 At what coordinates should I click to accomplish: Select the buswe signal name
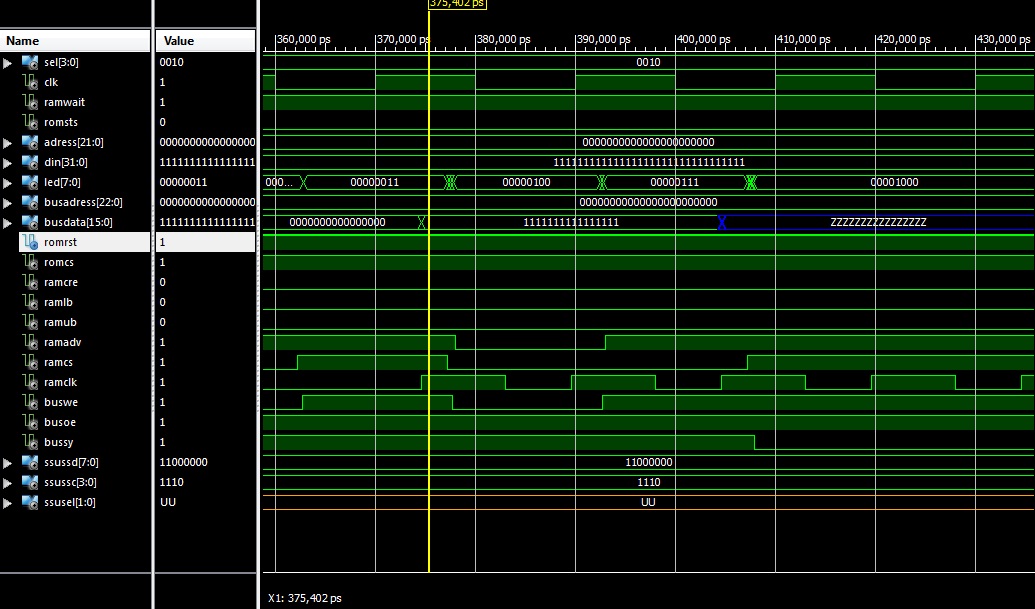pyautogui.click(x=61, y=402)
